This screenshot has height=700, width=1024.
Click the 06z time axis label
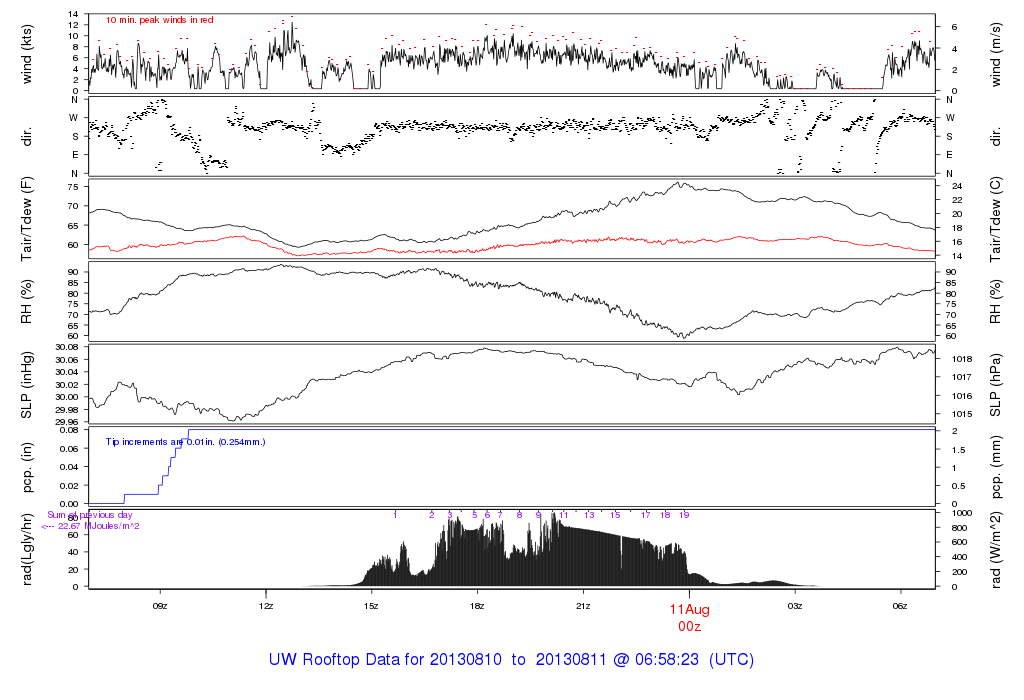[x=900, y=606]
